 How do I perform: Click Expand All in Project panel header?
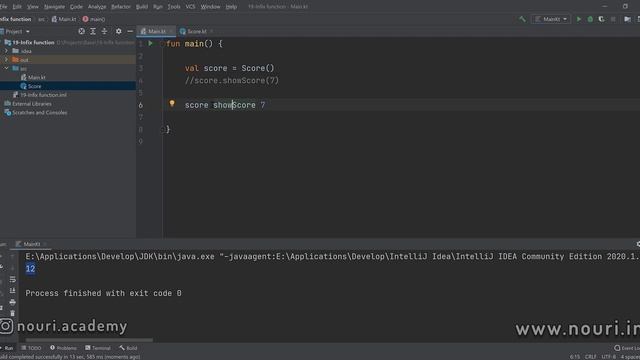coord(93,31)
